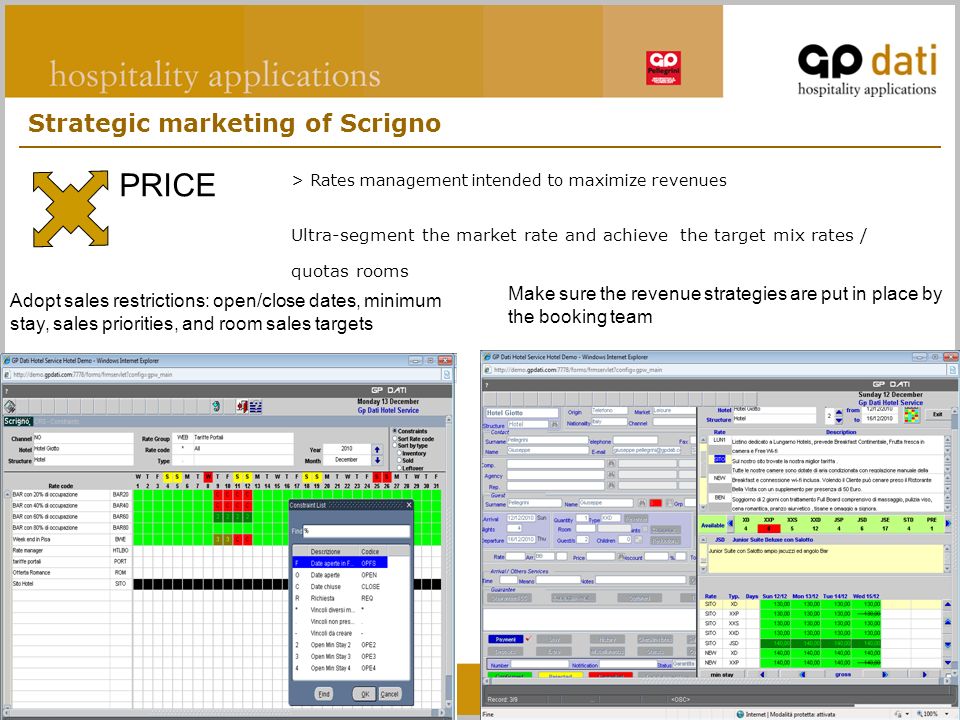Click the SITO rate code in description list
Viewport: 960px width, 720px height.
[x=719, y=459]
